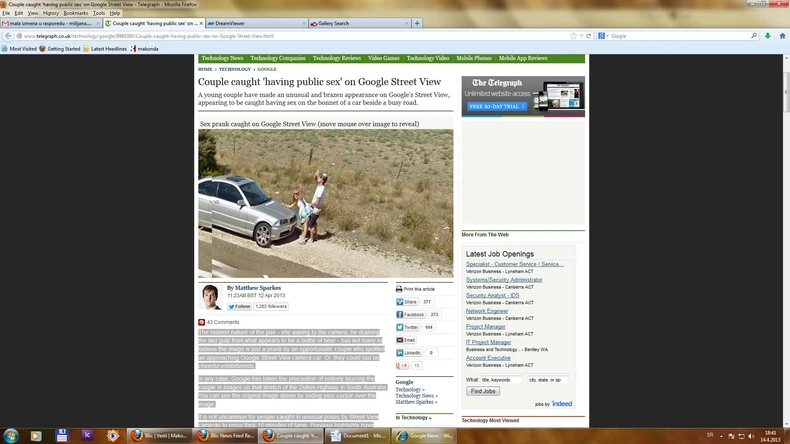Click the Street View article image
790x444 pixels.
tap(325, 203)
